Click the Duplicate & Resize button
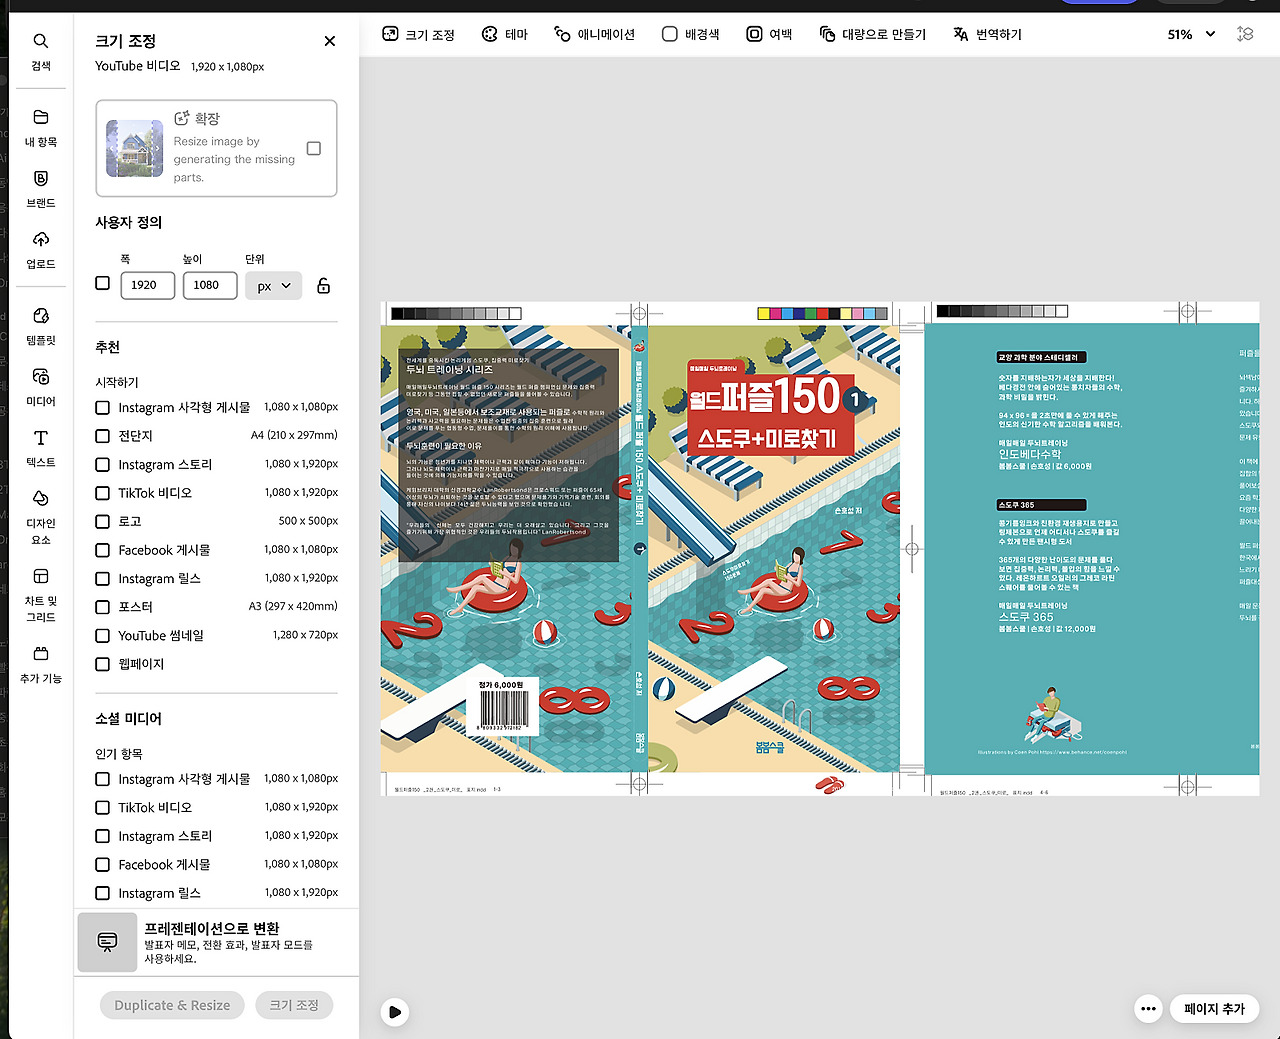Screen dimensions: 1280x1039 [171, 1005]
